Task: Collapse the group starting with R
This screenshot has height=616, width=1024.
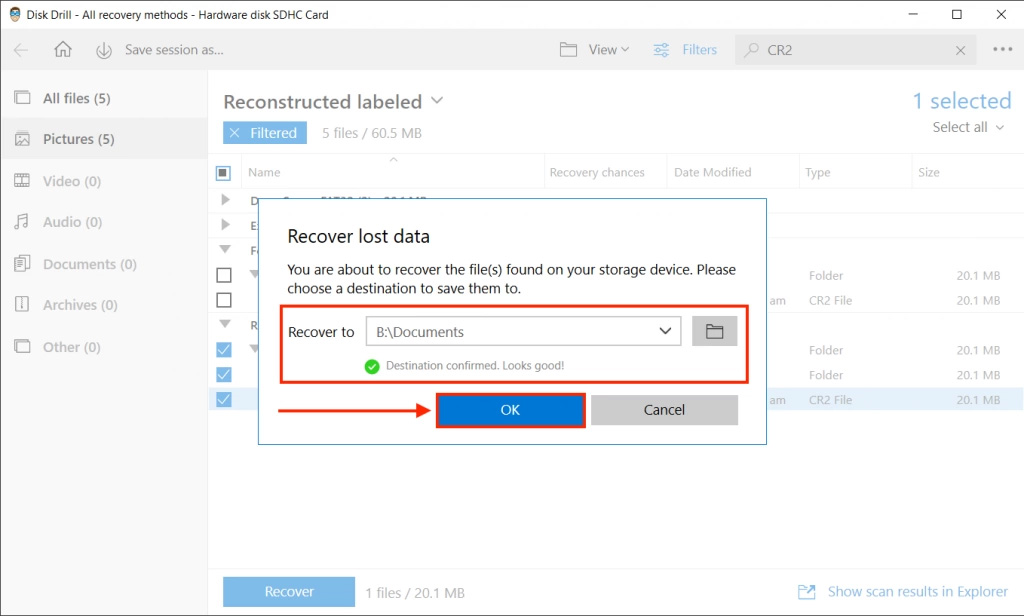Action: (x=225, y=324)
